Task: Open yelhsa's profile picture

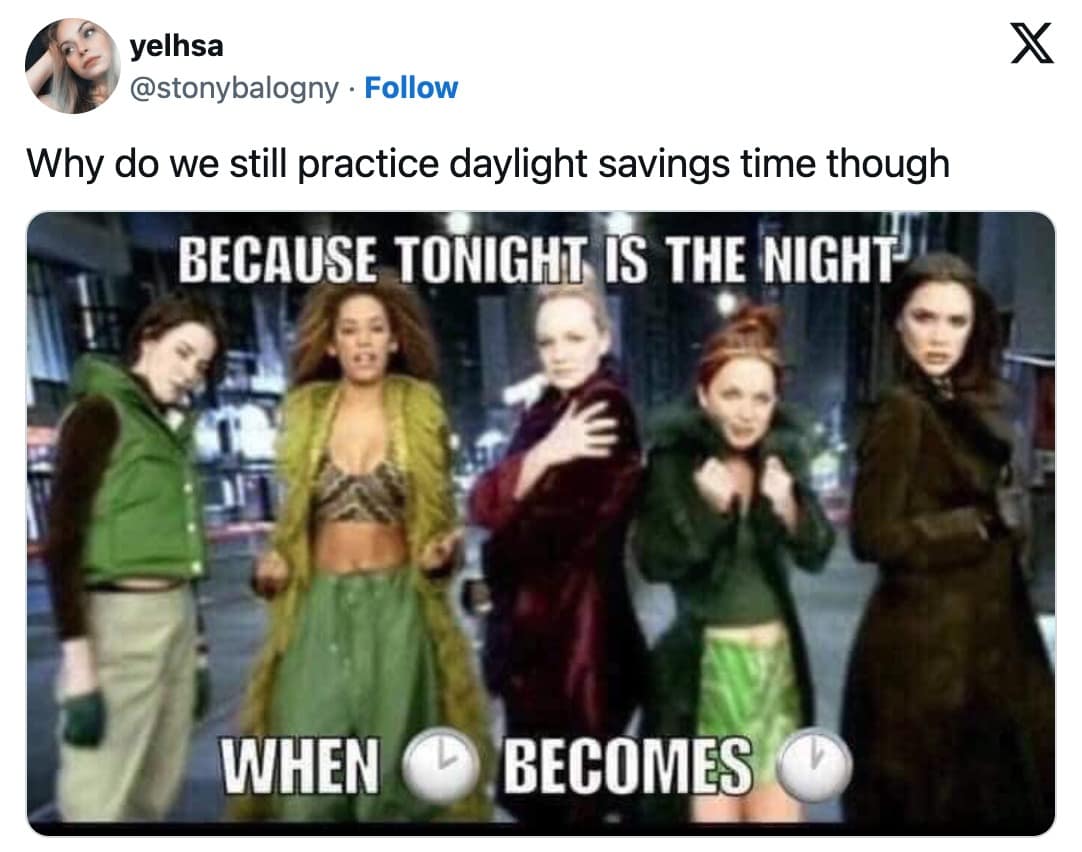Action: (72, 66)
